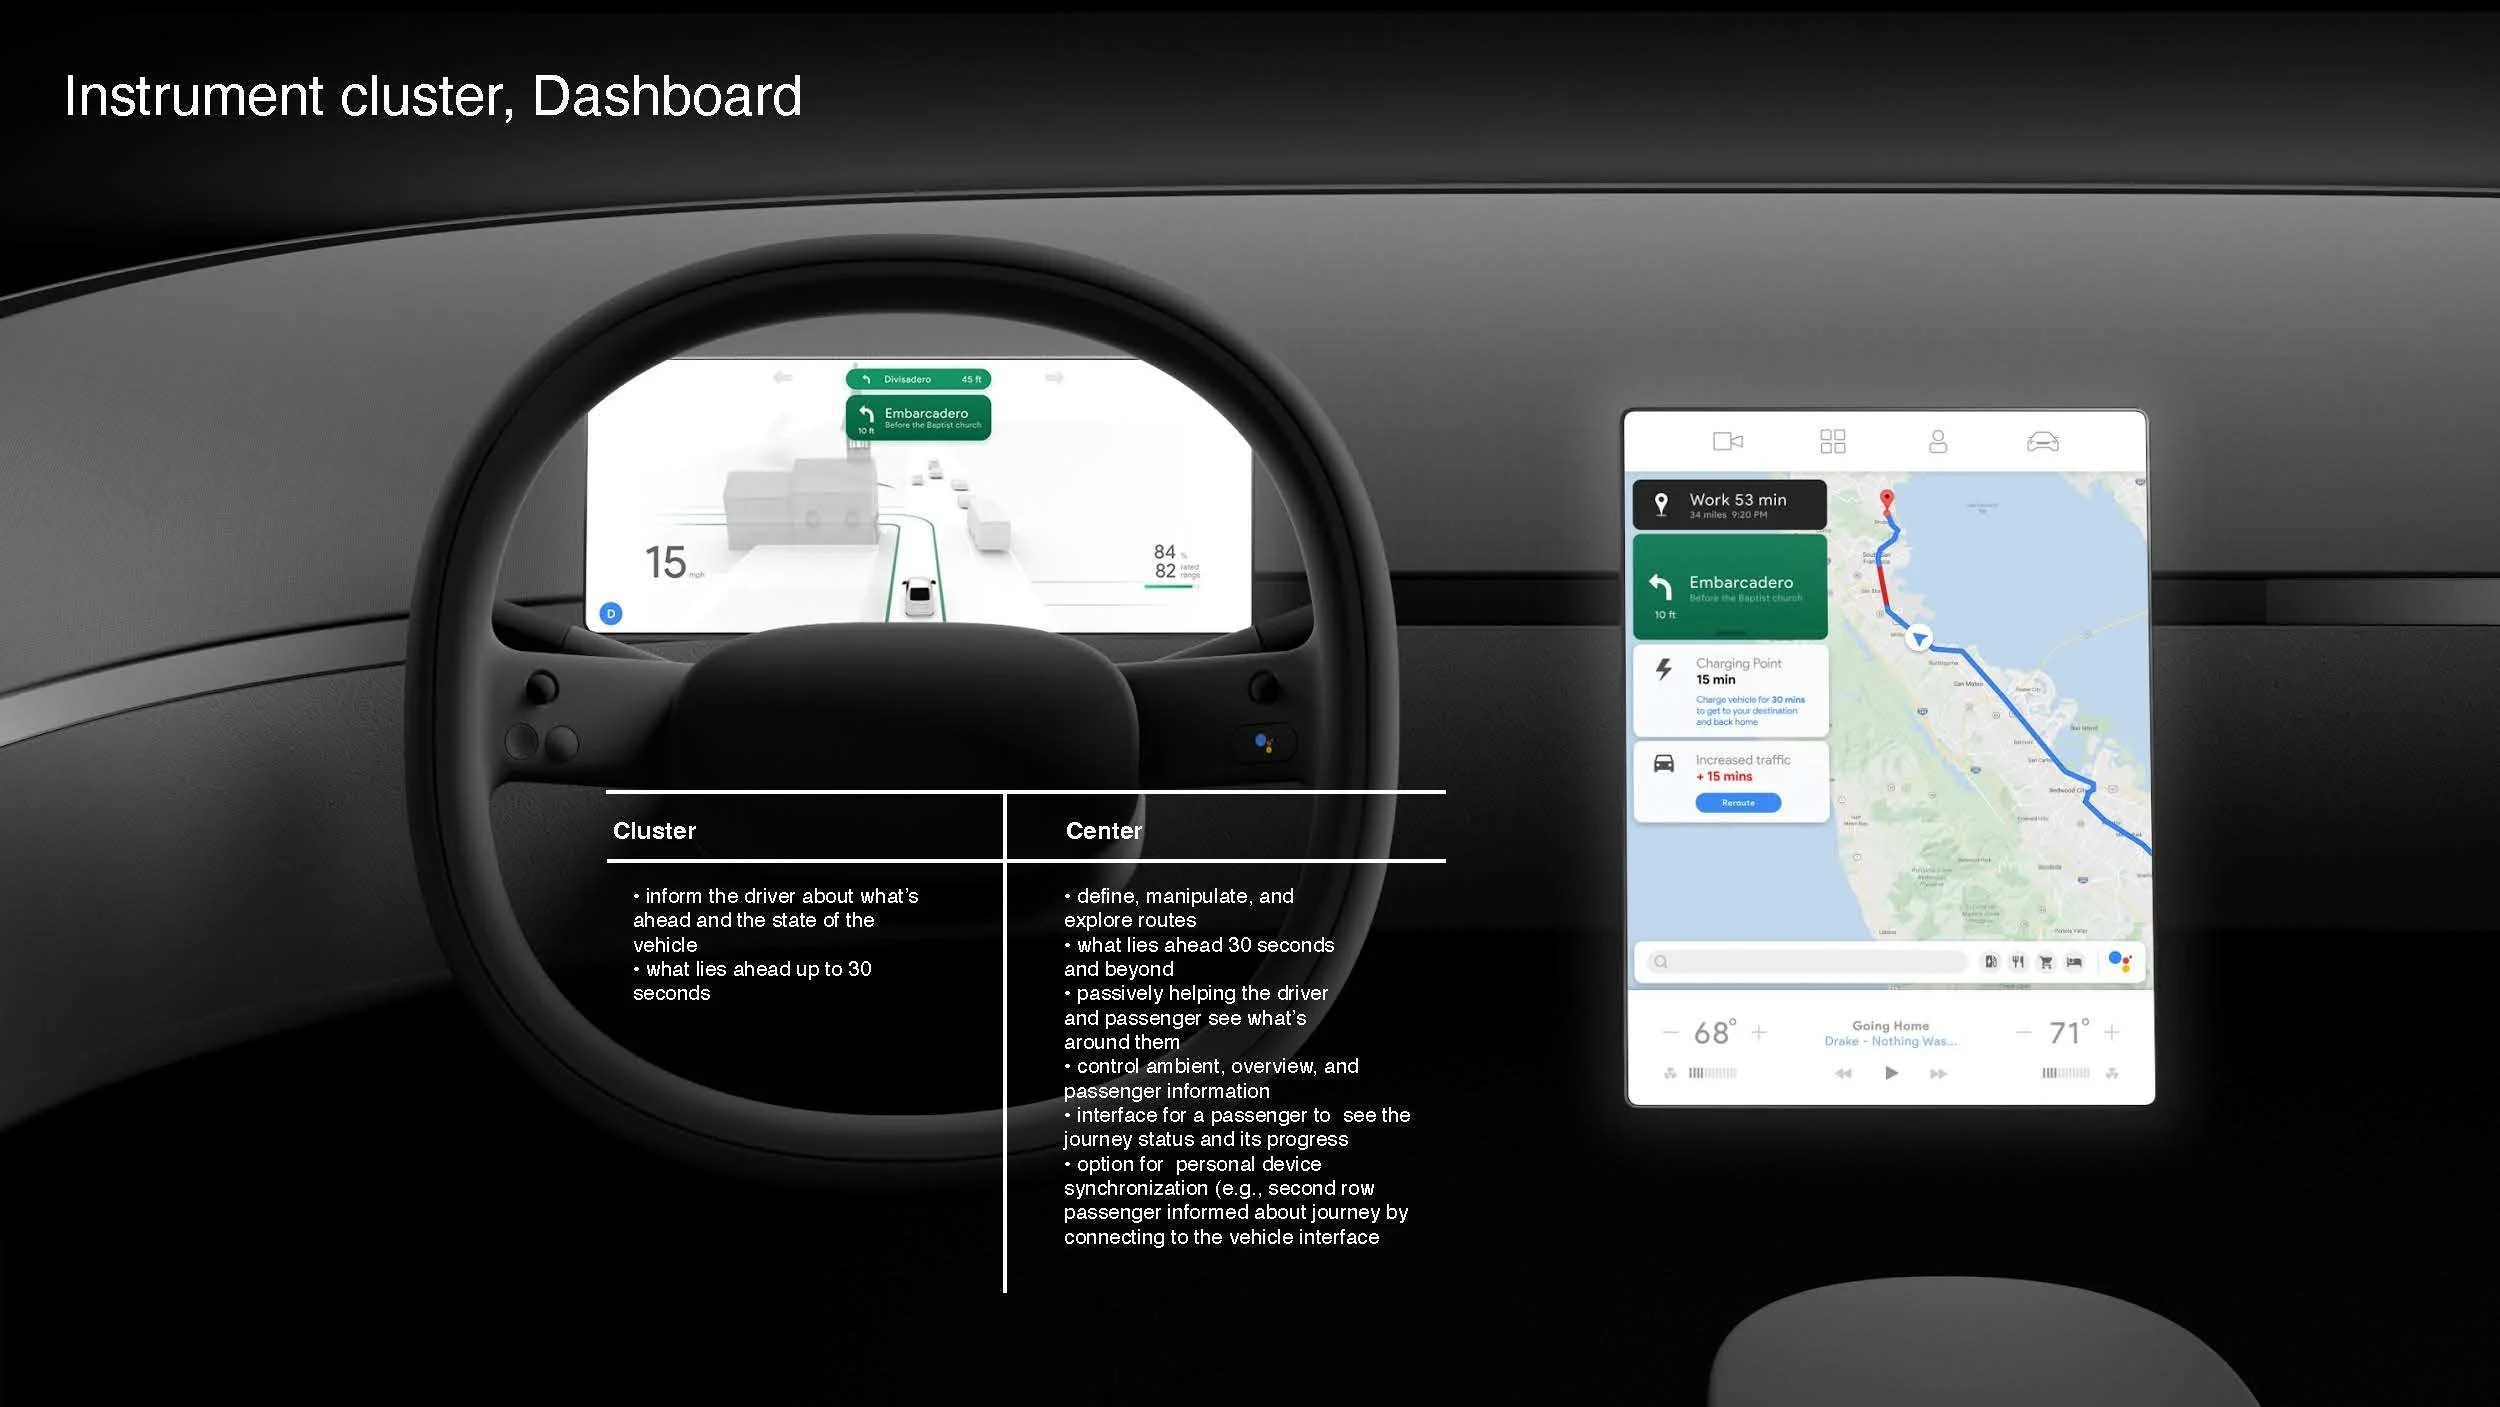Increase right temperature from 71°
The height and width of the screenshot is (1407, 2500).
[2112, 1032]
